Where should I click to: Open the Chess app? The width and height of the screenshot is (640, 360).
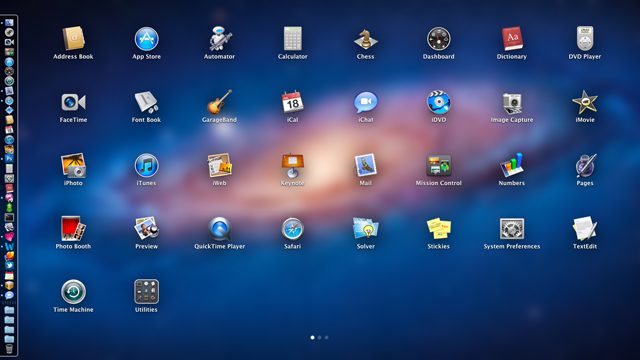365,39
